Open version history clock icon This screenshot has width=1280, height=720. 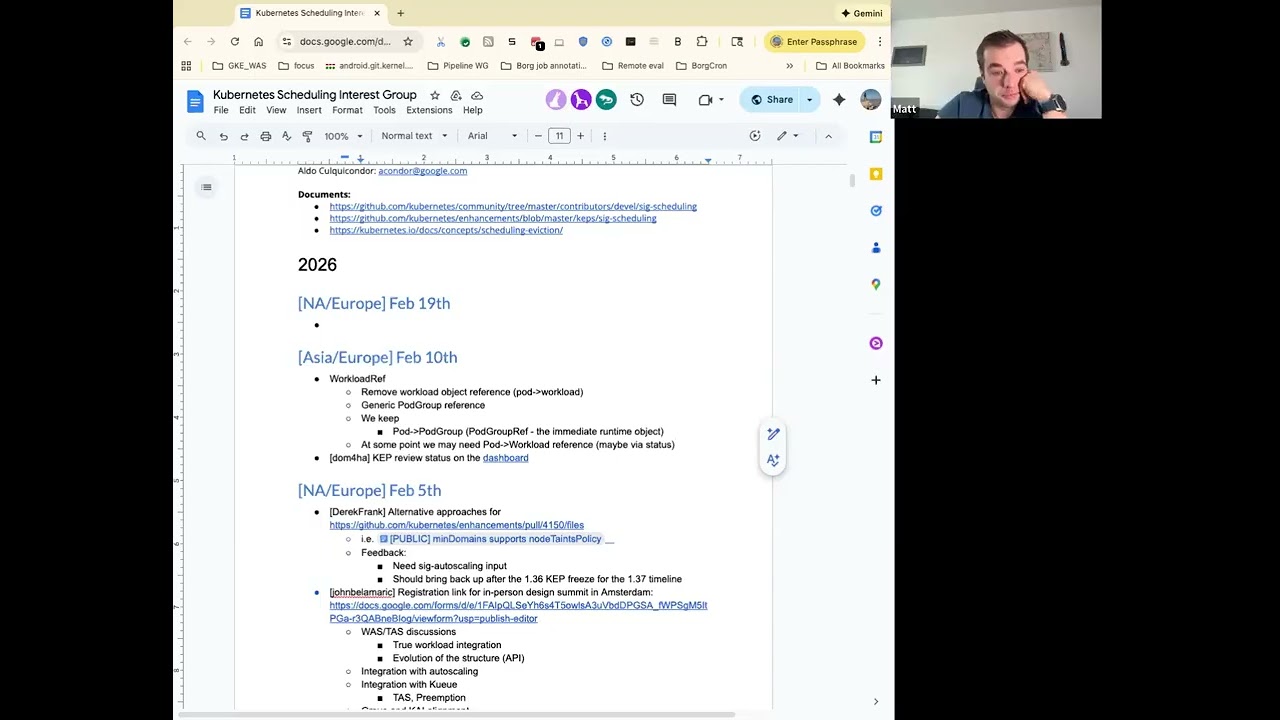[x=637, y=100]
